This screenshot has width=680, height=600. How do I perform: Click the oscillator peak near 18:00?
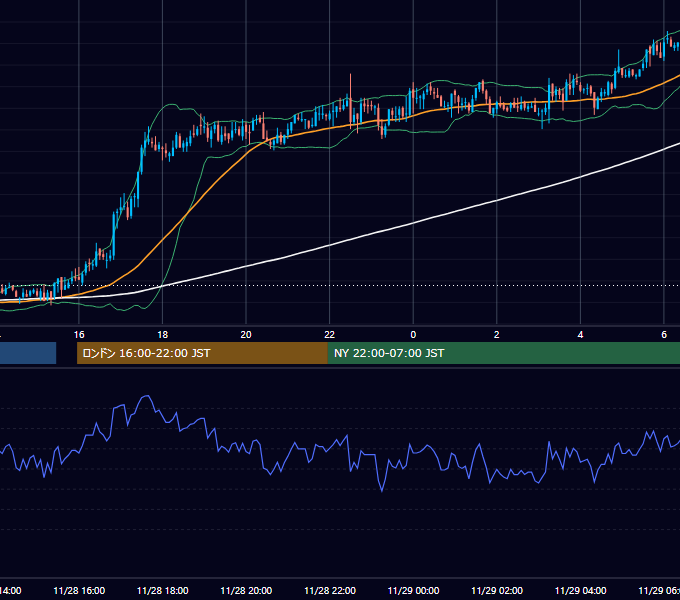pyautogui.click(x=147, y=396)
